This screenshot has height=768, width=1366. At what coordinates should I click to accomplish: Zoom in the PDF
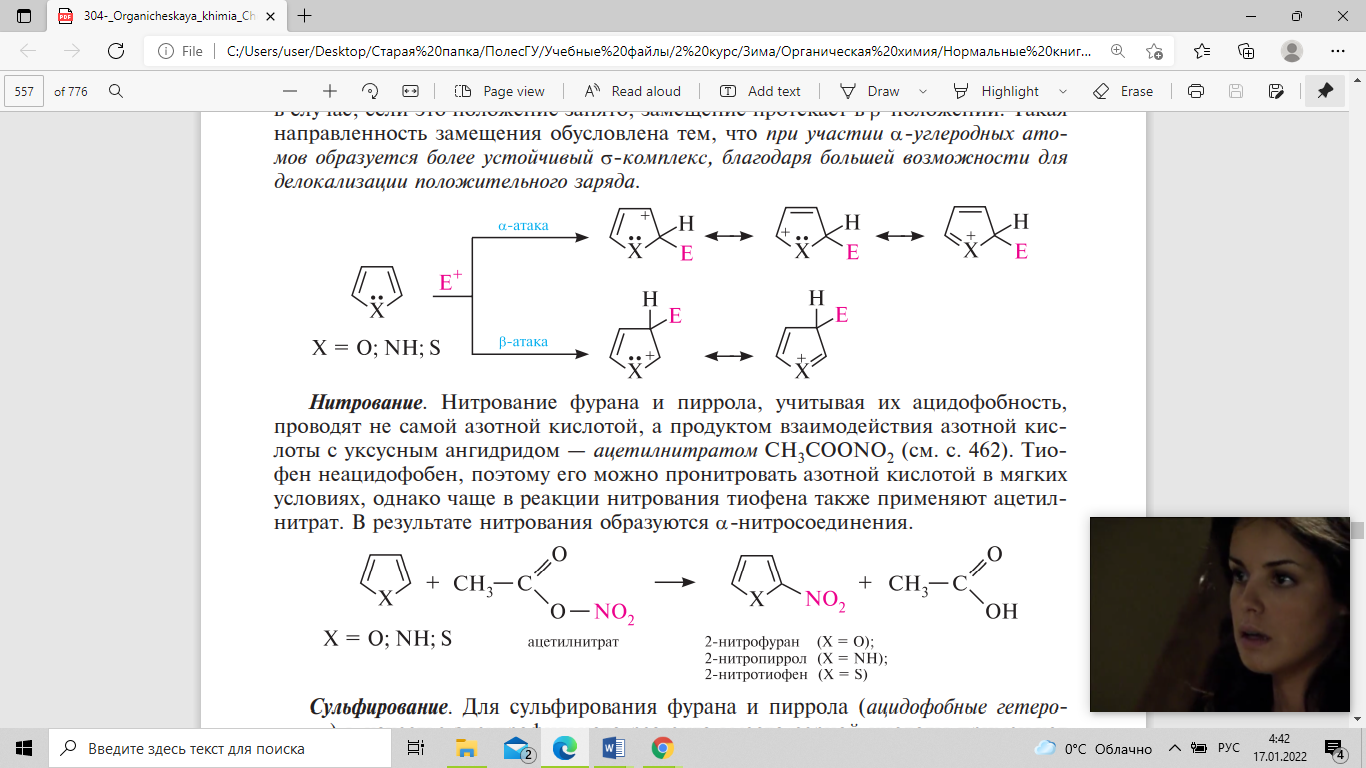[x=329, y=91]
